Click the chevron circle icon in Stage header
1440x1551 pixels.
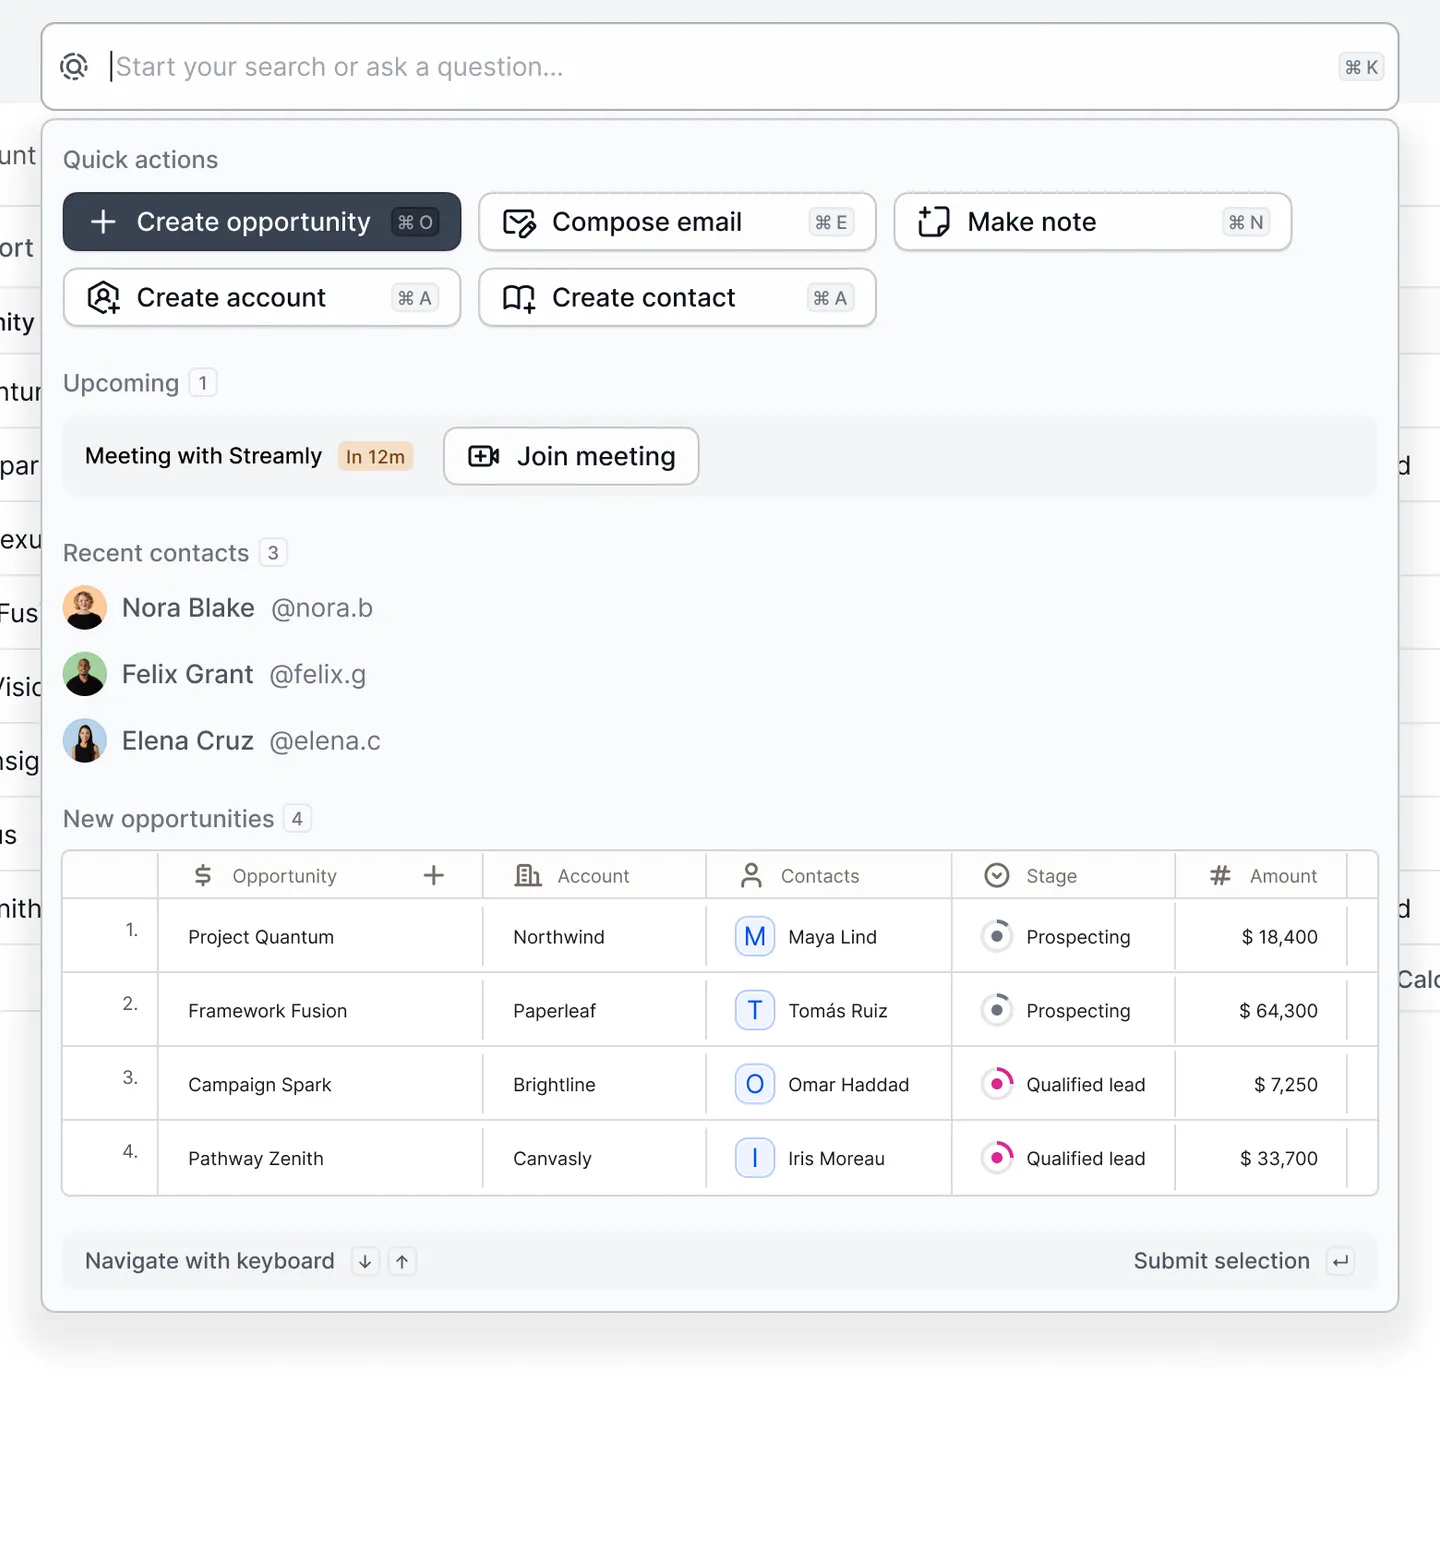pos(997,876)
